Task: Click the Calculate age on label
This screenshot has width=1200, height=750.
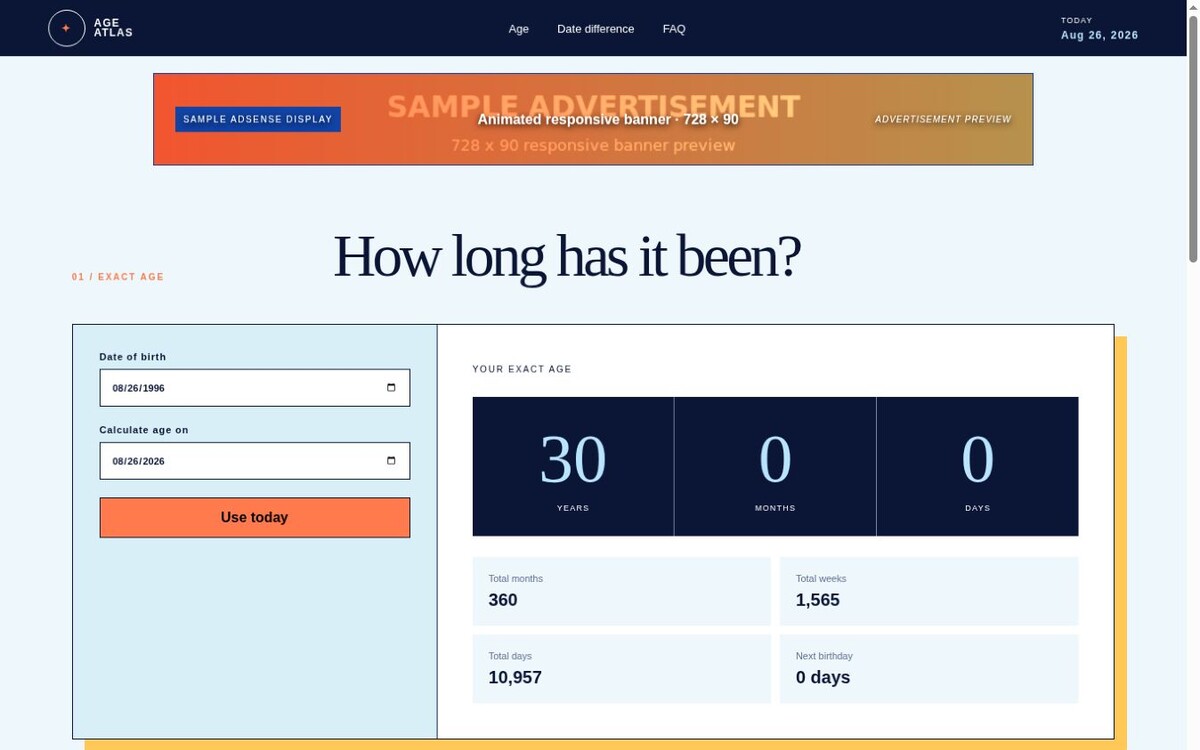Action: [144, 430]
